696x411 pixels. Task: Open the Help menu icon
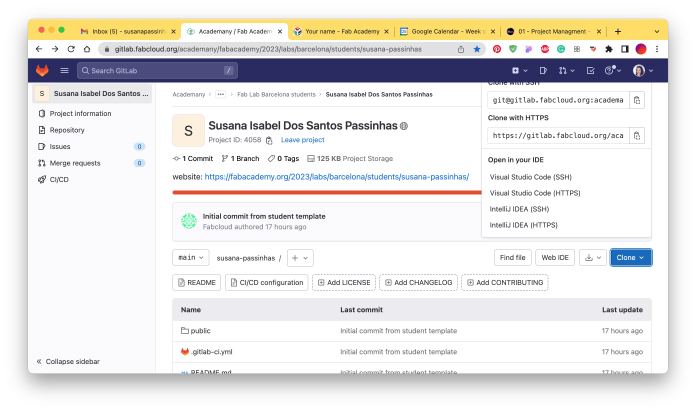(613, 70)
